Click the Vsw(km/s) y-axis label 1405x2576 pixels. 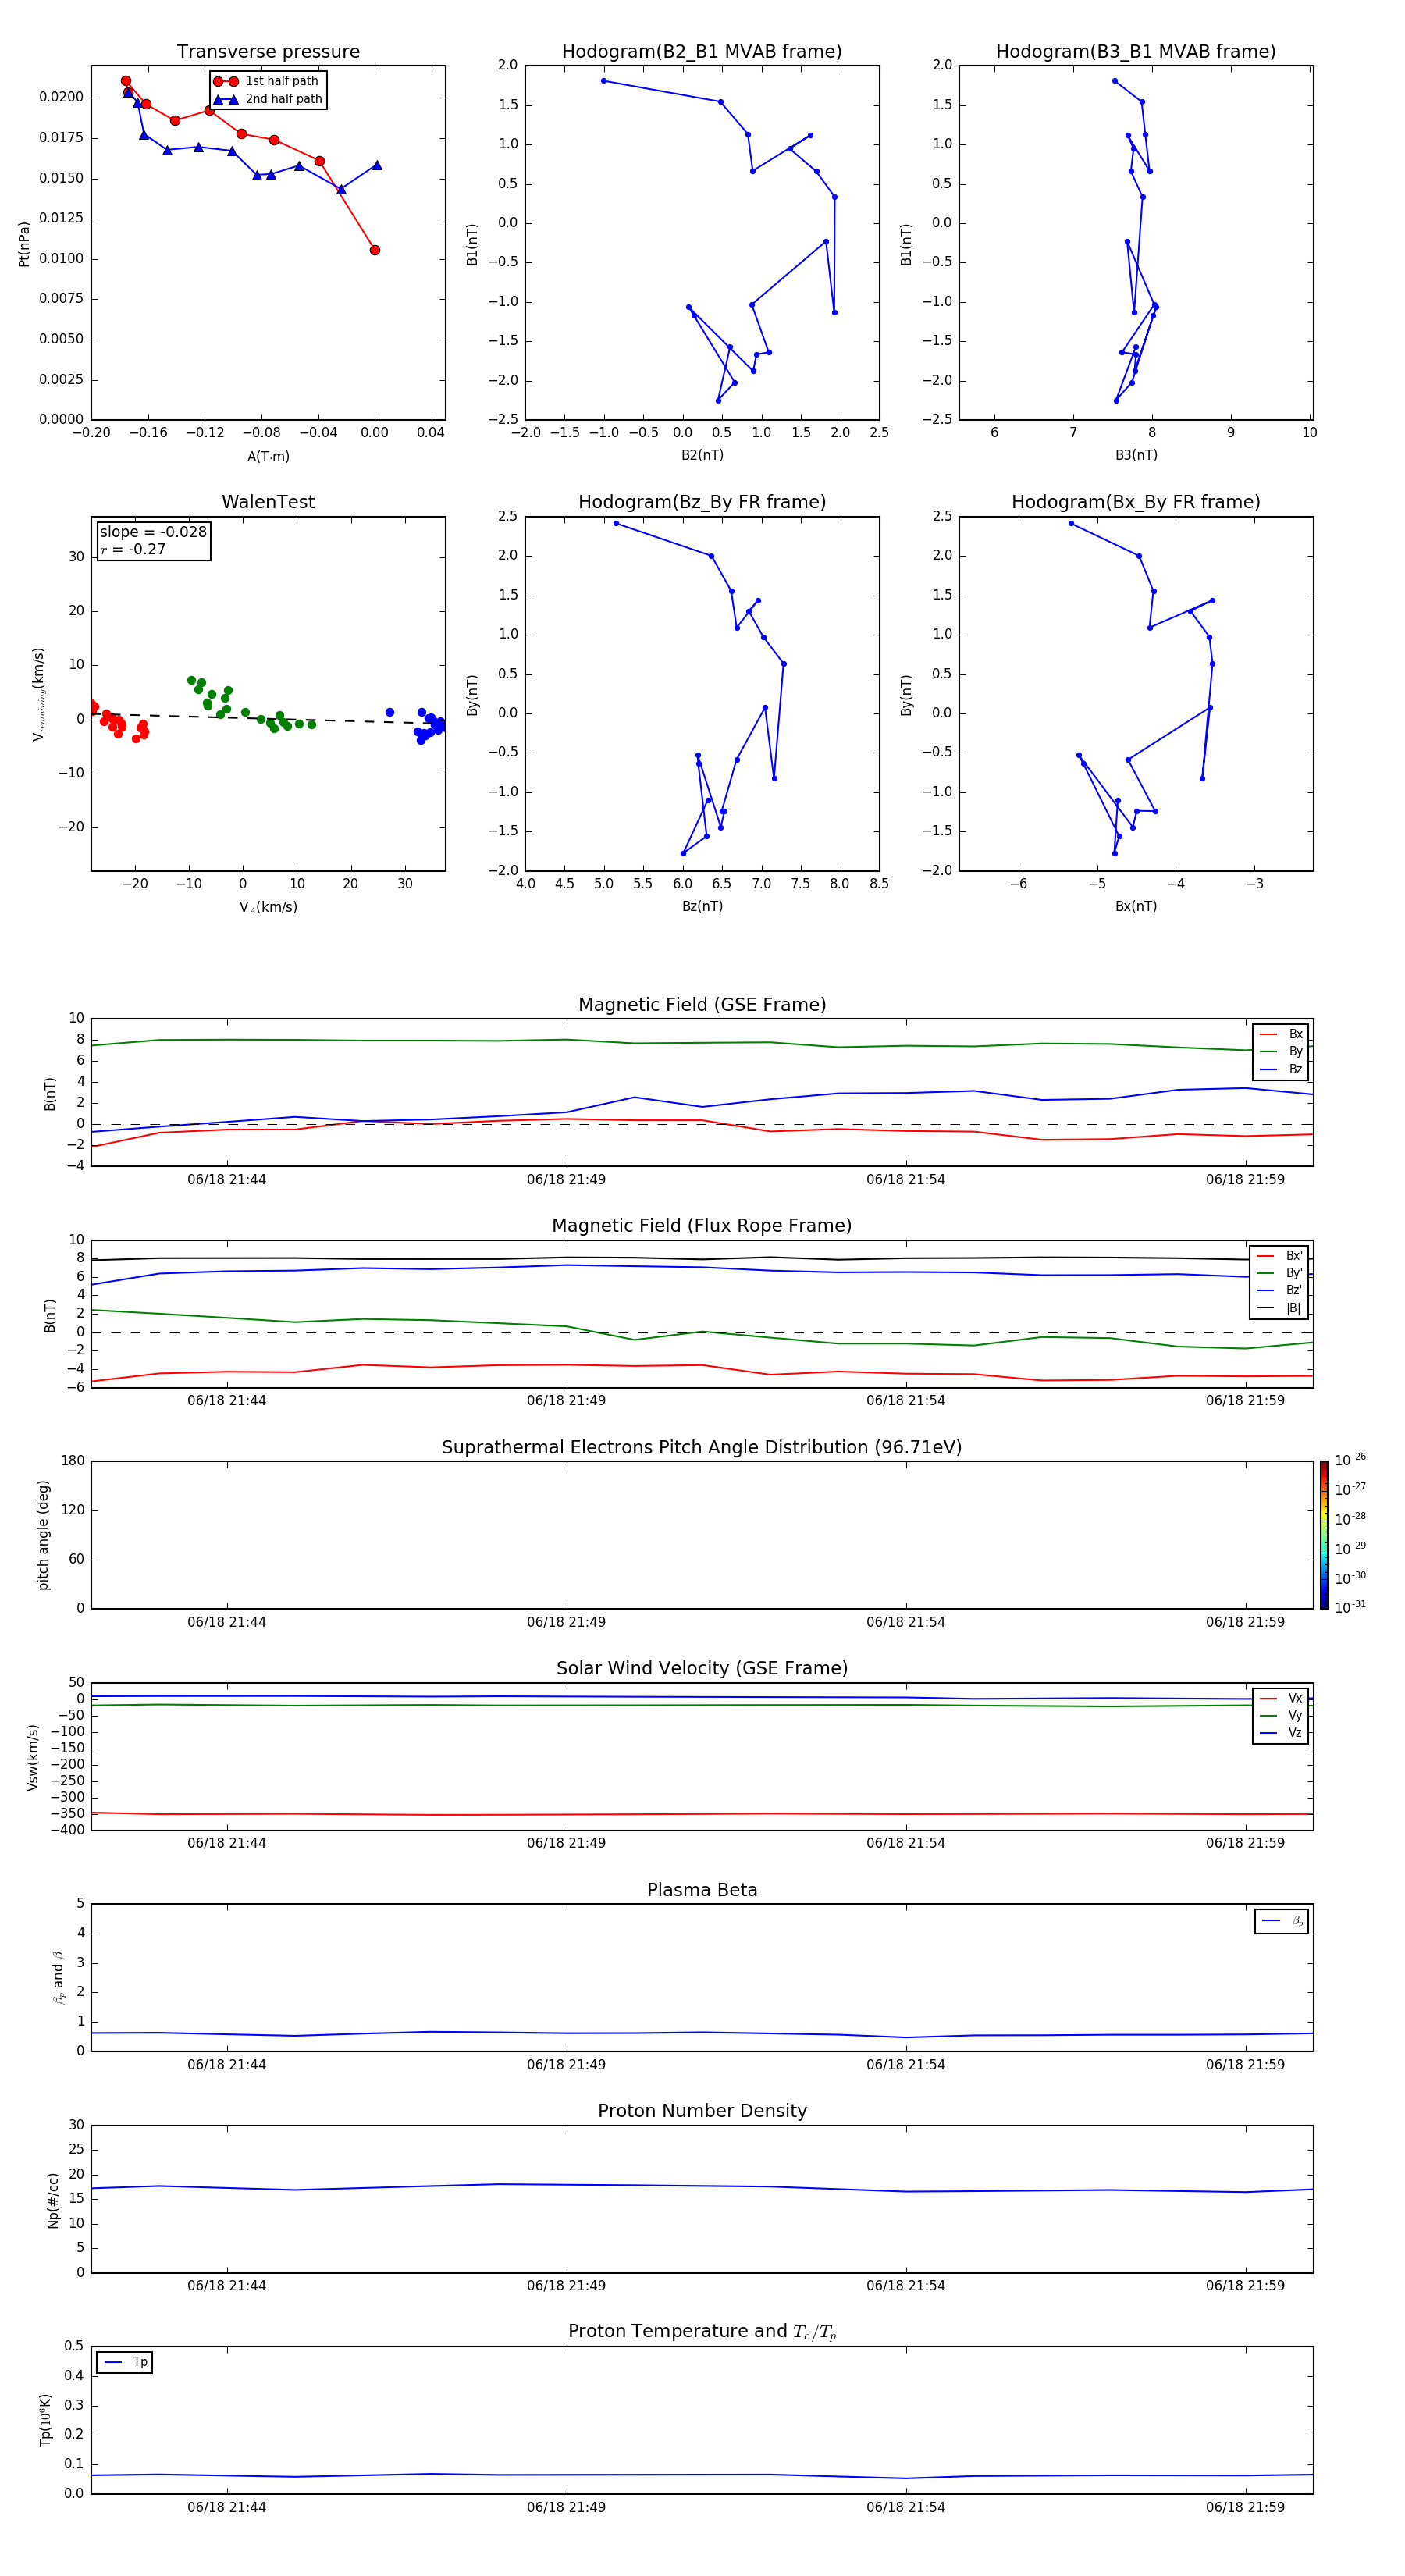click(33, 1757)
